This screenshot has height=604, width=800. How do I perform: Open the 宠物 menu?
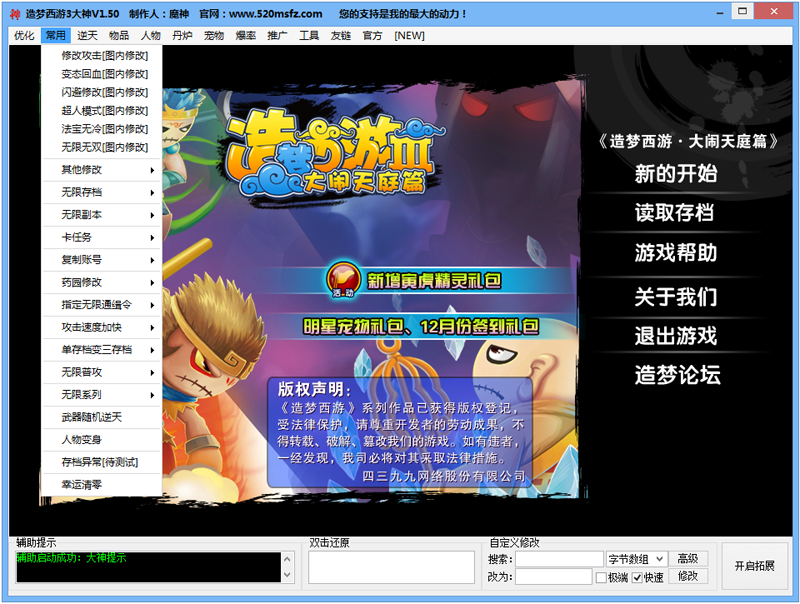214,35
